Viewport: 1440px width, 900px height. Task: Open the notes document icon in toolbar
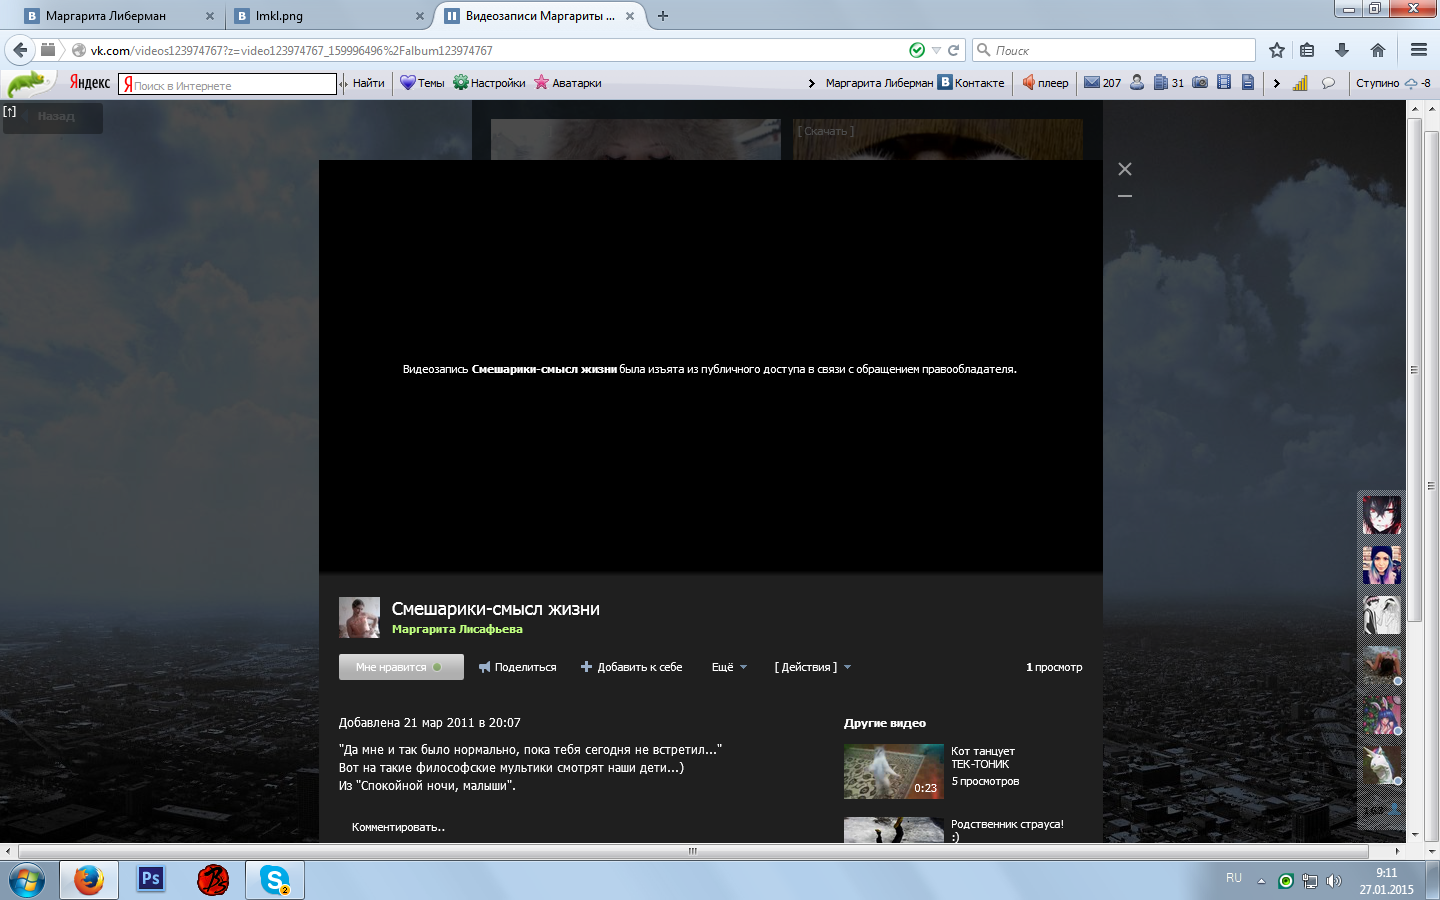pos(1248,83)
